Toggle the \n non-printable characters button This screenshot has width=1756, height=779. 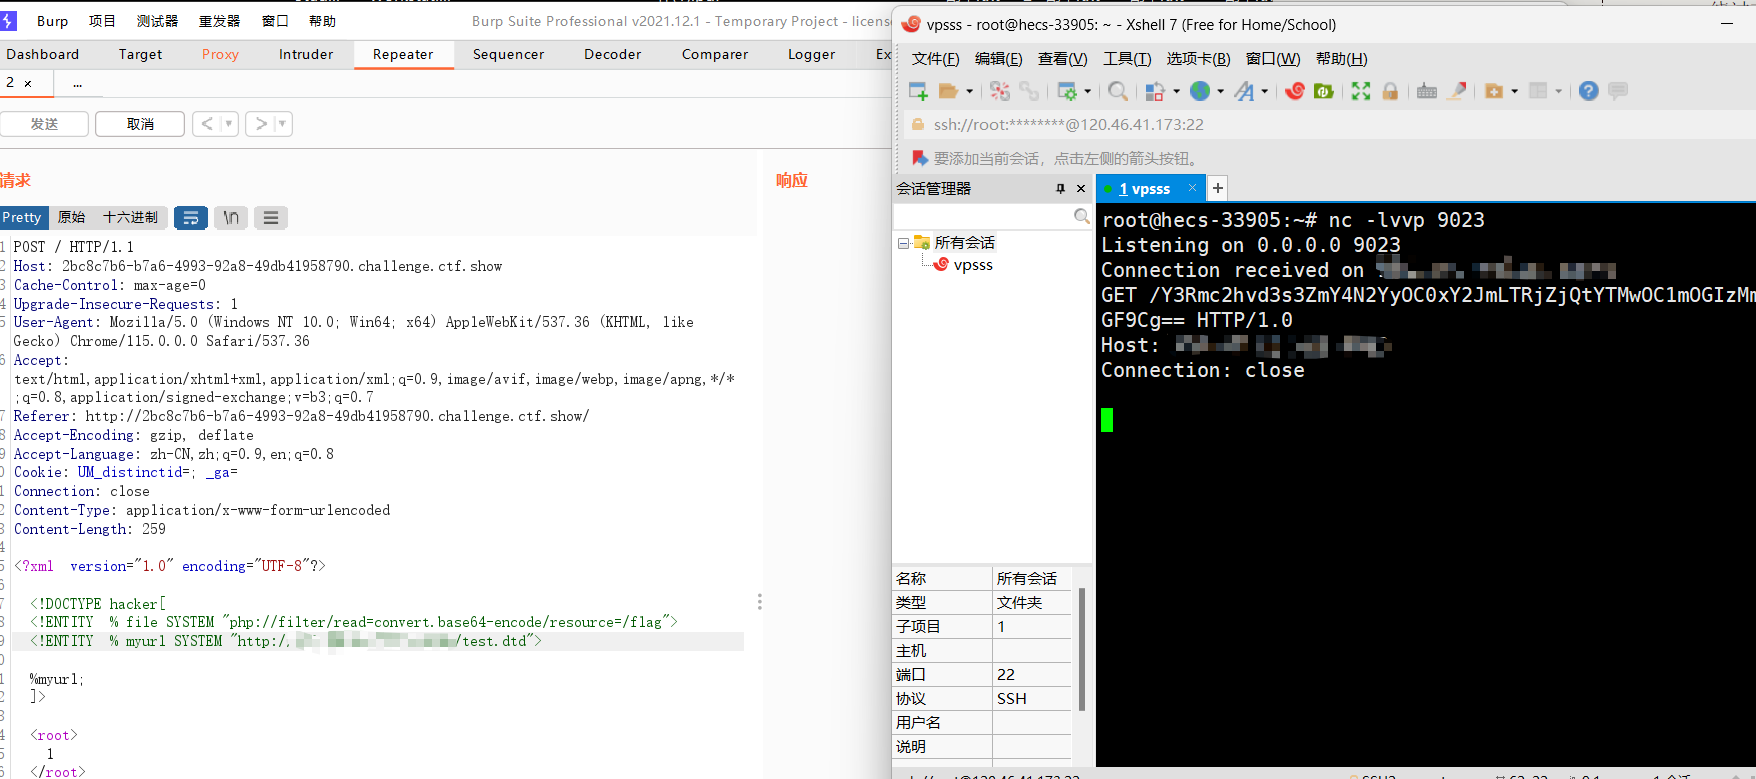click(231, 218)
